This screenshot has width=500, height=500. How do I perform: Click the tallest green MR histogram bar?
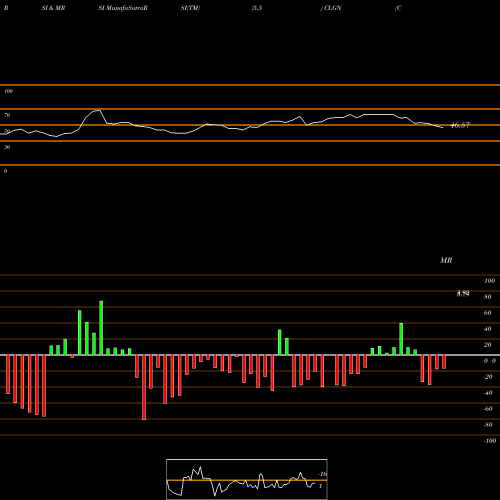click(101, 328)
